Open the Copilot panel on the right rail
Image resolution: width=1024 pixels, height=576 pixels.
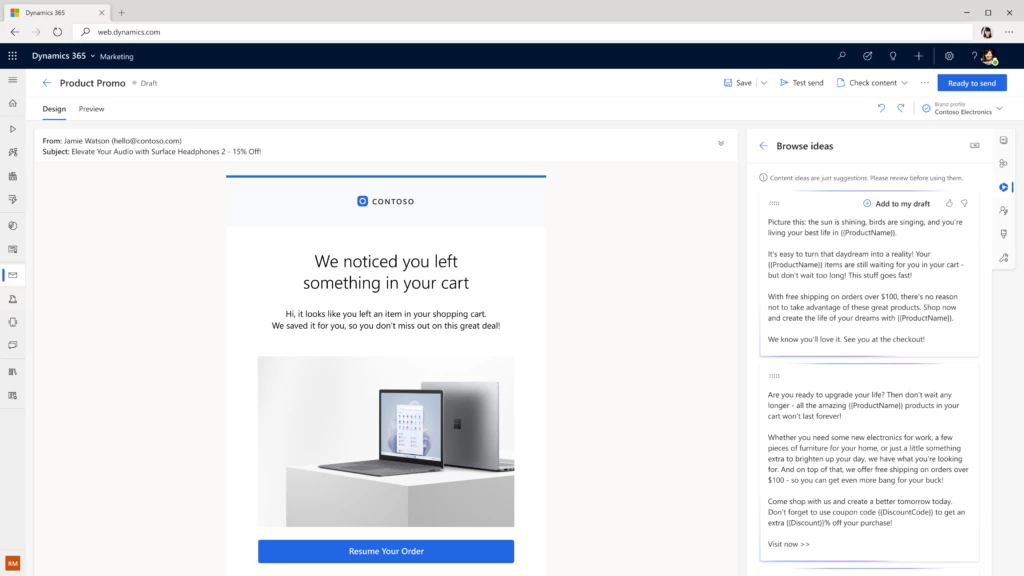(1003, 187)
